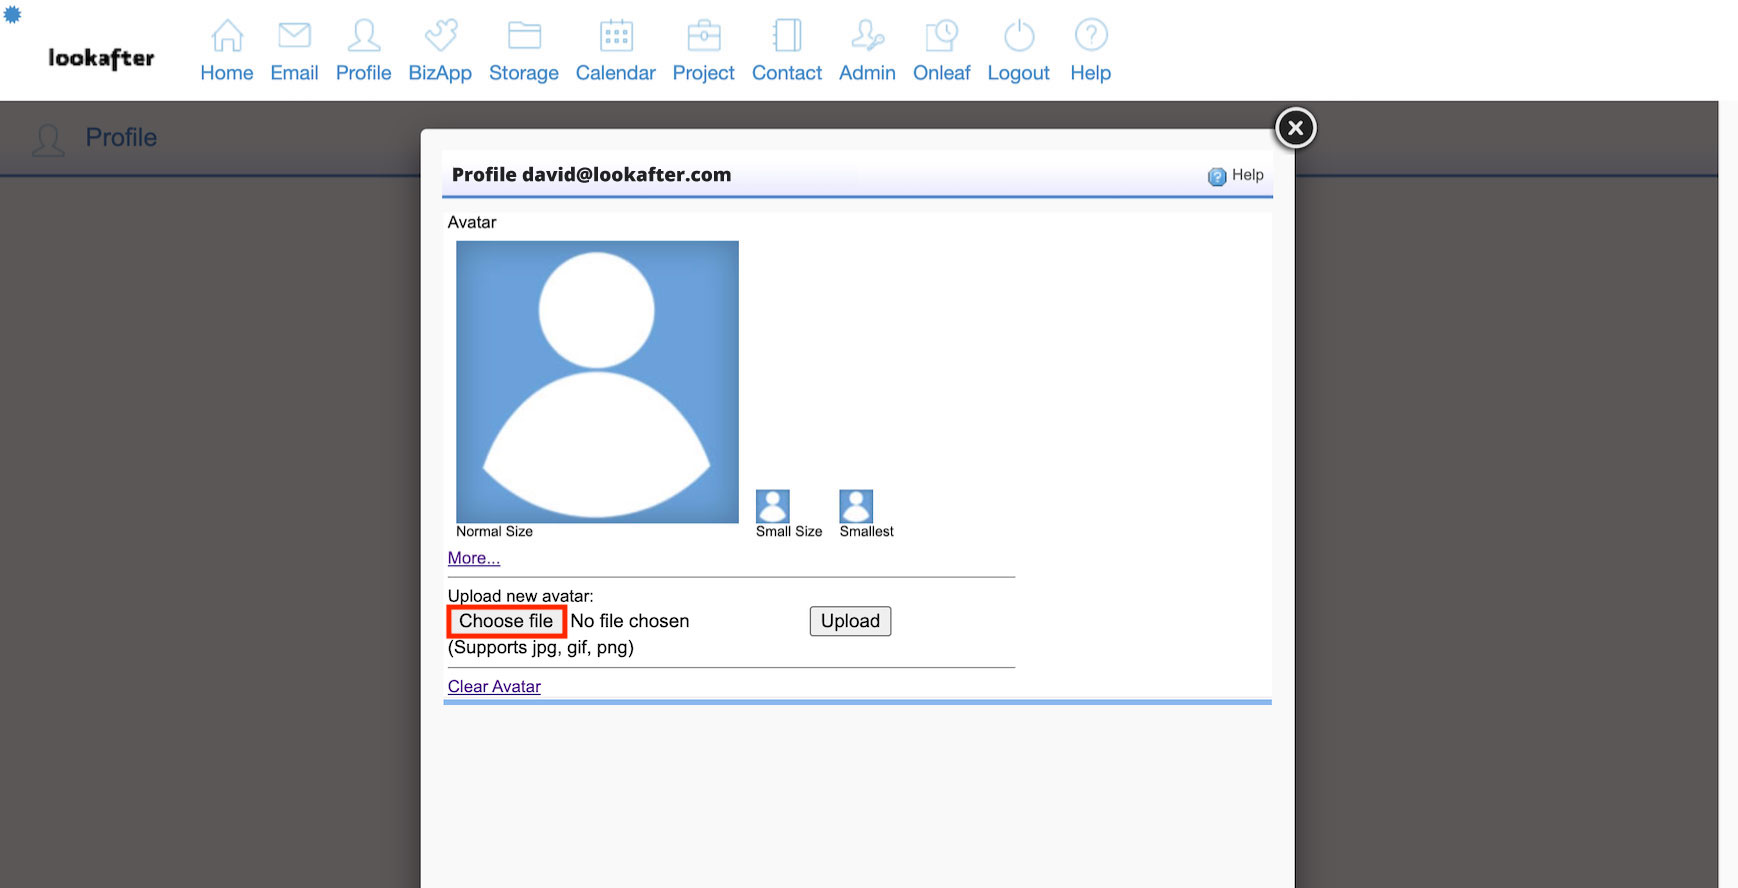Open the Home icon in navigation
The height and width of the screenshot is (888, 1738).
[227, 36]
